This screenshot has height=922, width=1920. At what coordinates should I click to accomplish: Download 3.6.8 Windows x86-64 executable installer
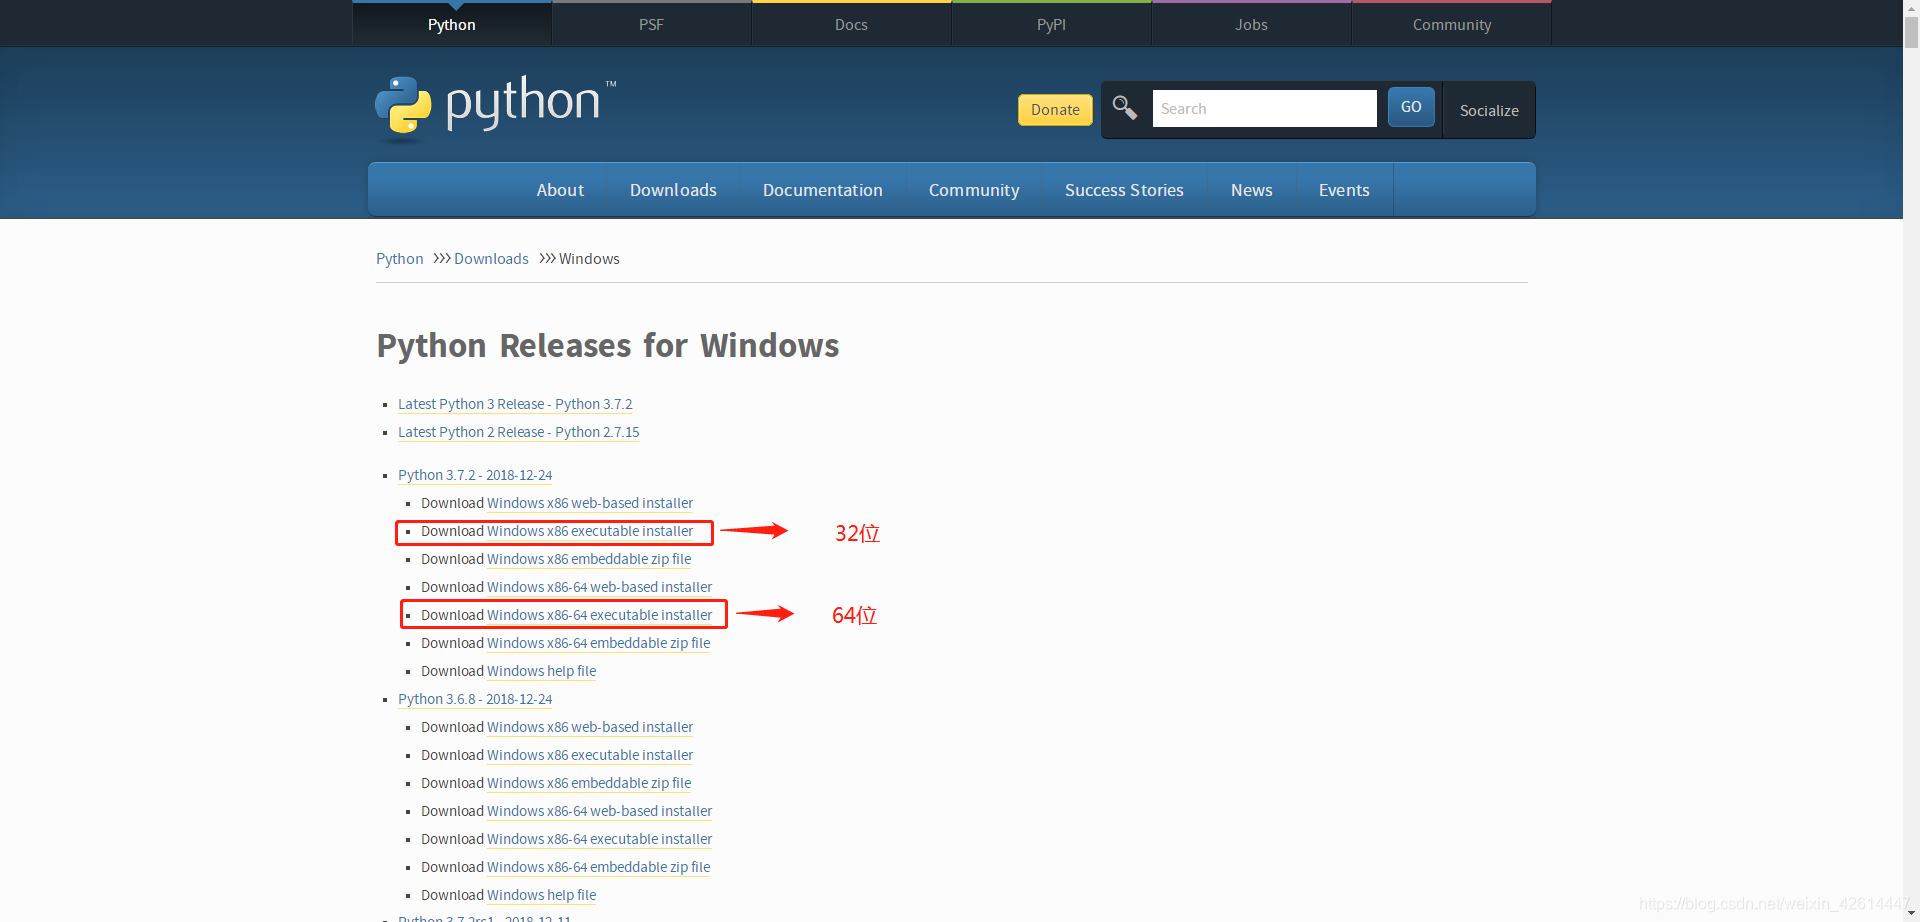pyautogui.click(x=600, y=839)
